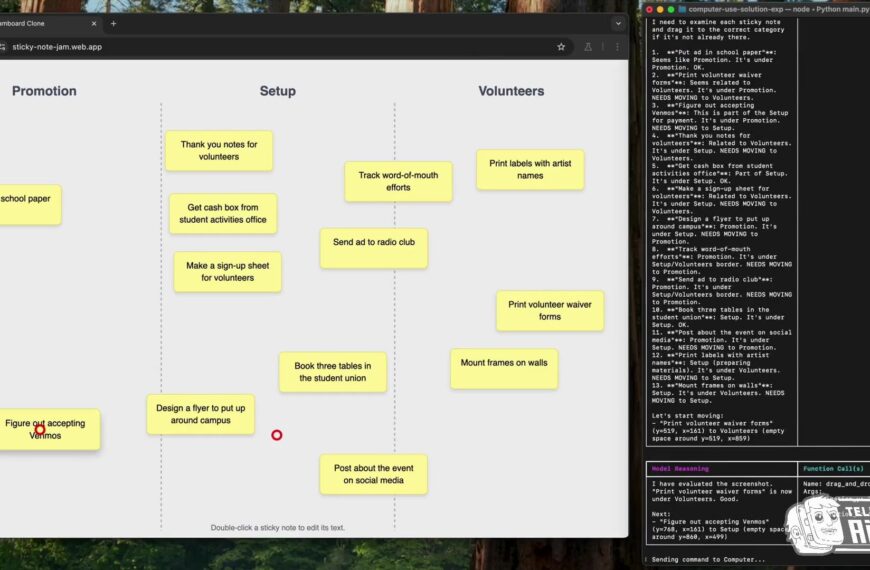This screenshot has height=570, width=870.
Task: Select 'Book three tables' sticky note
Action: 332,372
